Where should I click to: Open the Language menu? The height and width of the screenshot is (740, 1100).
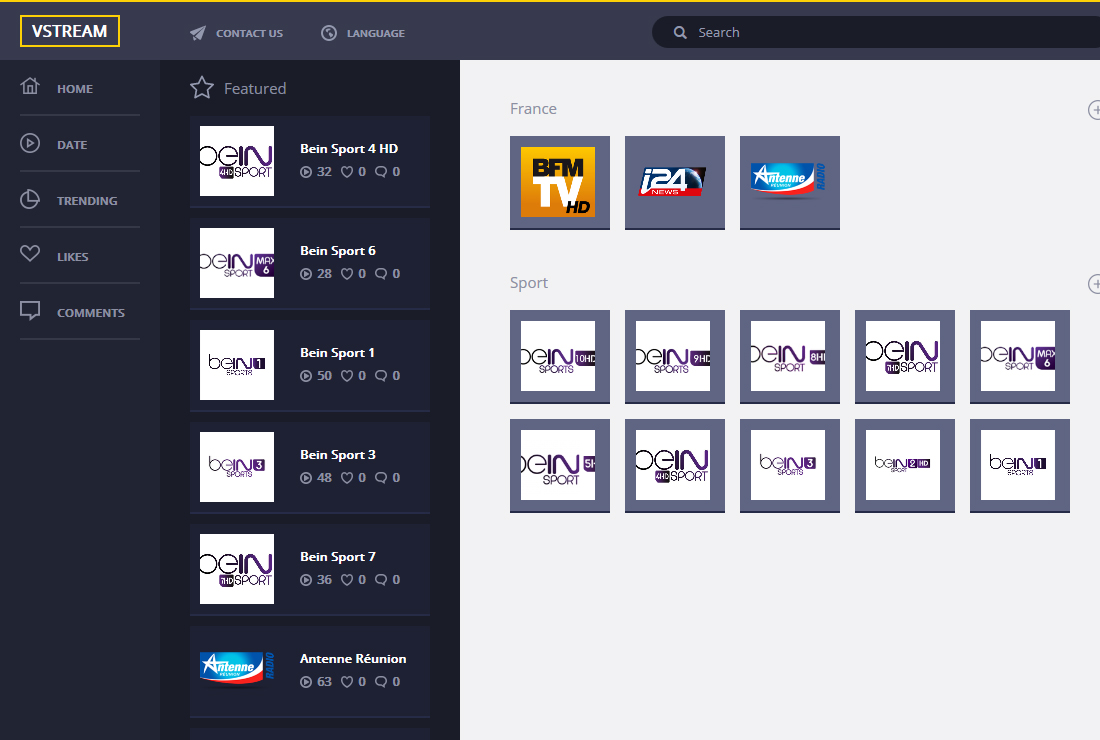click(x=375, y=33)
